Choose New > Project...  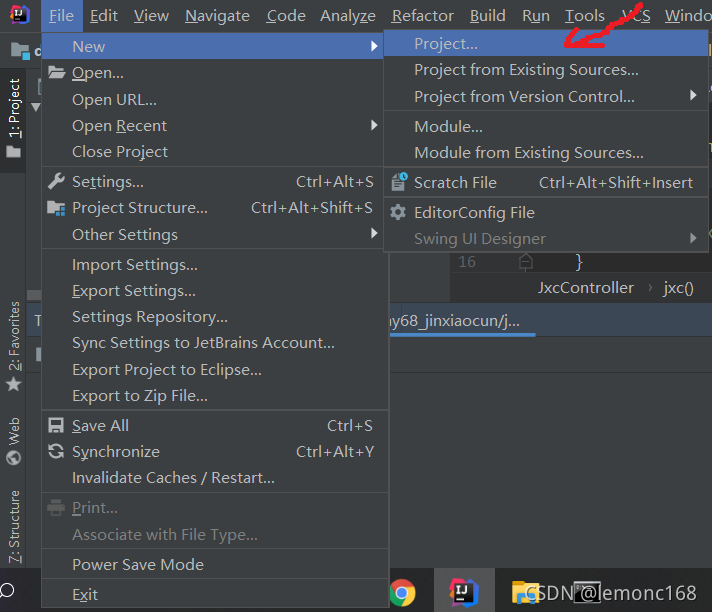545,44
